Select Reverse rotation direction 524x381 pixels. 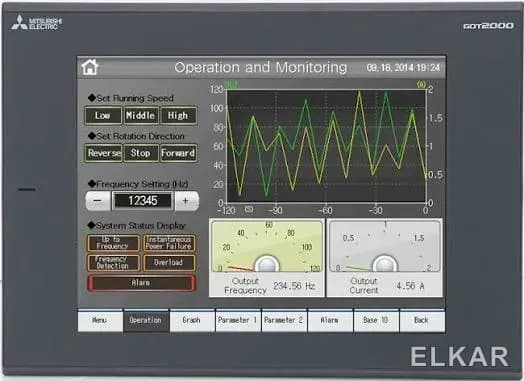tap(104, 153)
